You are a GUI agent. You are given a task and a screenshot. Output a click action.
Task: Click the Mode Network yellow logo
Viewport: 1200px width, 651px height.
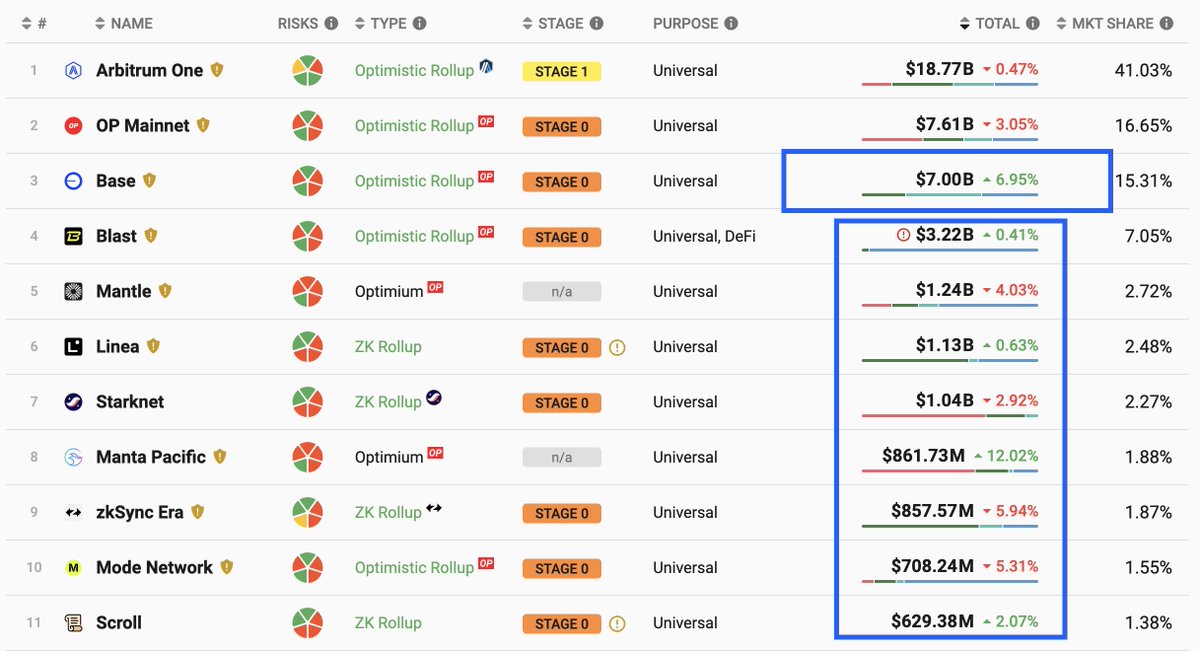point(73,567)
